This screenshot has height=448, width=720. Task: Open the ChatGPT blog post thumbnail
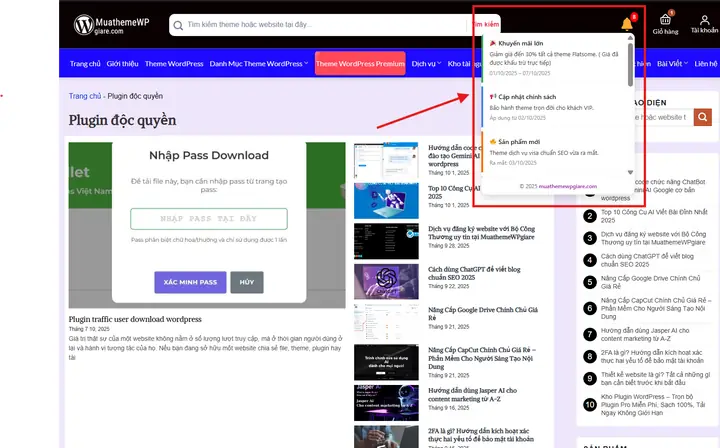click(x=386, y=281)
